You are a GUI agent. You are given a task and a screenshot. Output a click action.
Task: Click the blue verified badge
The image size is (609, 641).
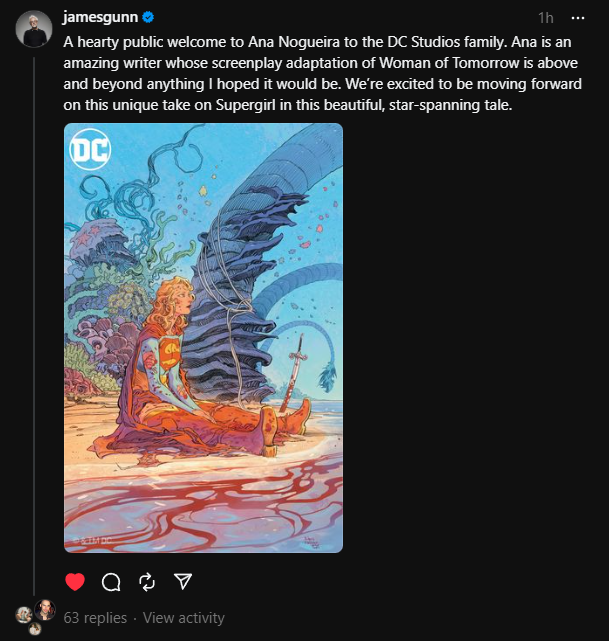click(x=148, y=17)
